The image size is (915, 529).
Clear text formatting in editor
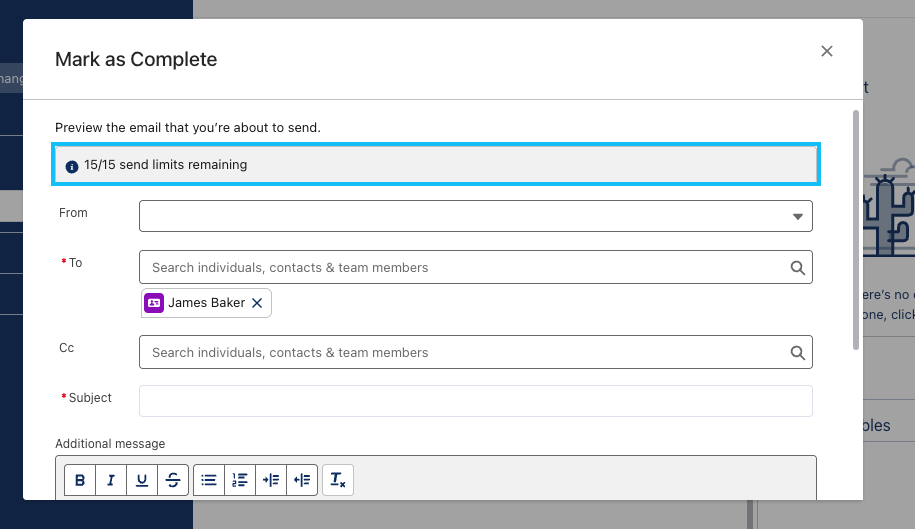tap(338, 480)
